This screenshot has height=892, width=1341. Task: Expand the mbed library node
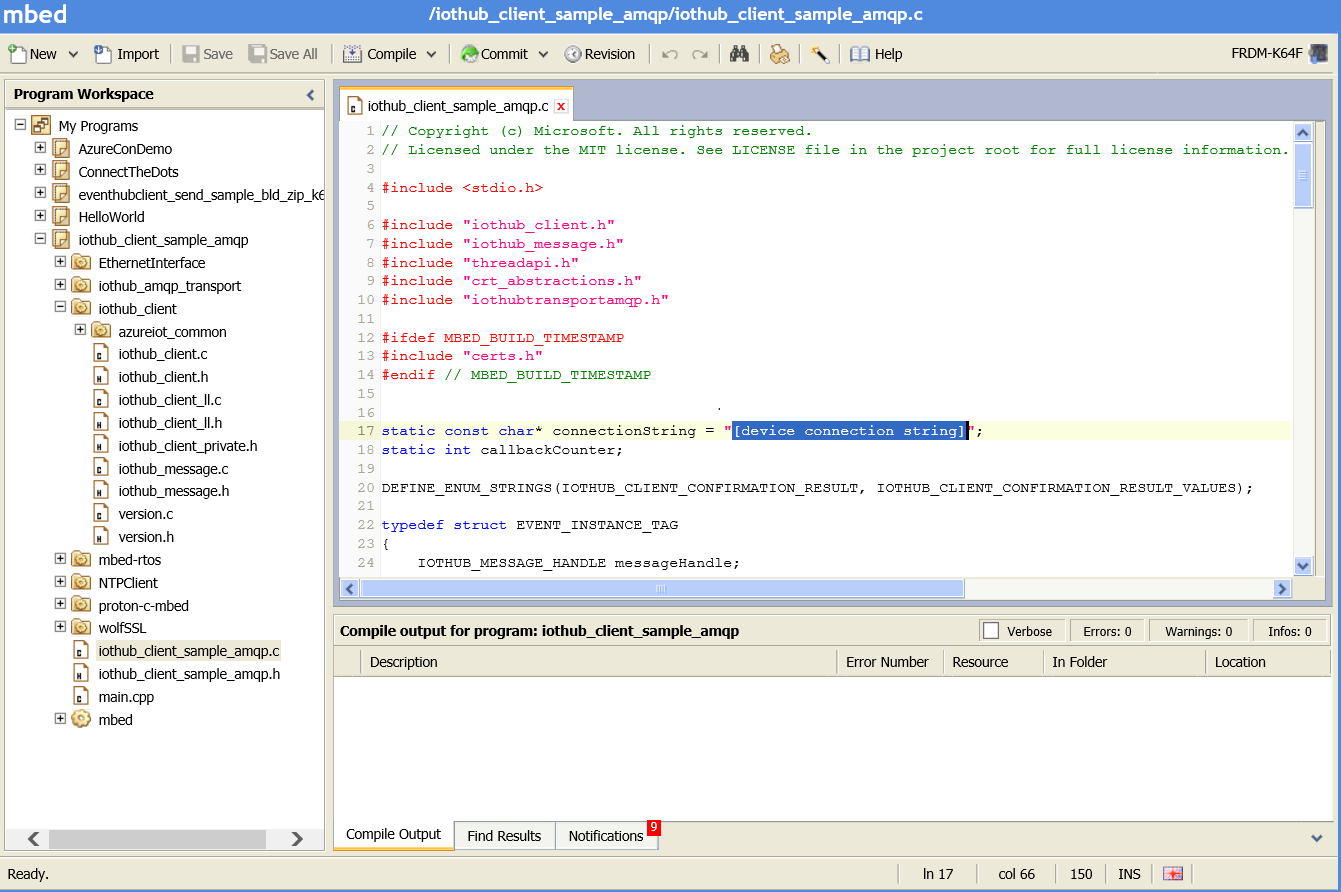[x=60, y=719]
